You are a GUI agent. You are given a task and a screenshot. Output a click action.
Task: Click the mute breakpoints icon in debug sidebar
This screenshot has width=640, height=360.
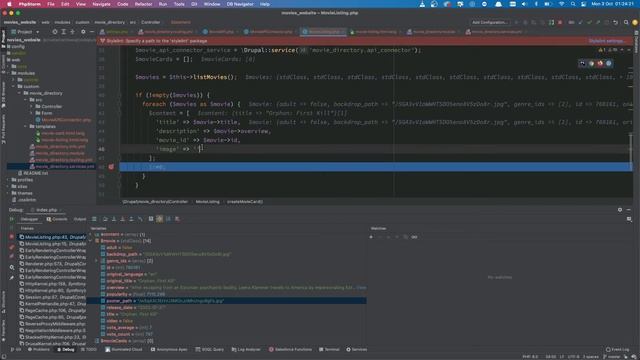pos(11,256)
